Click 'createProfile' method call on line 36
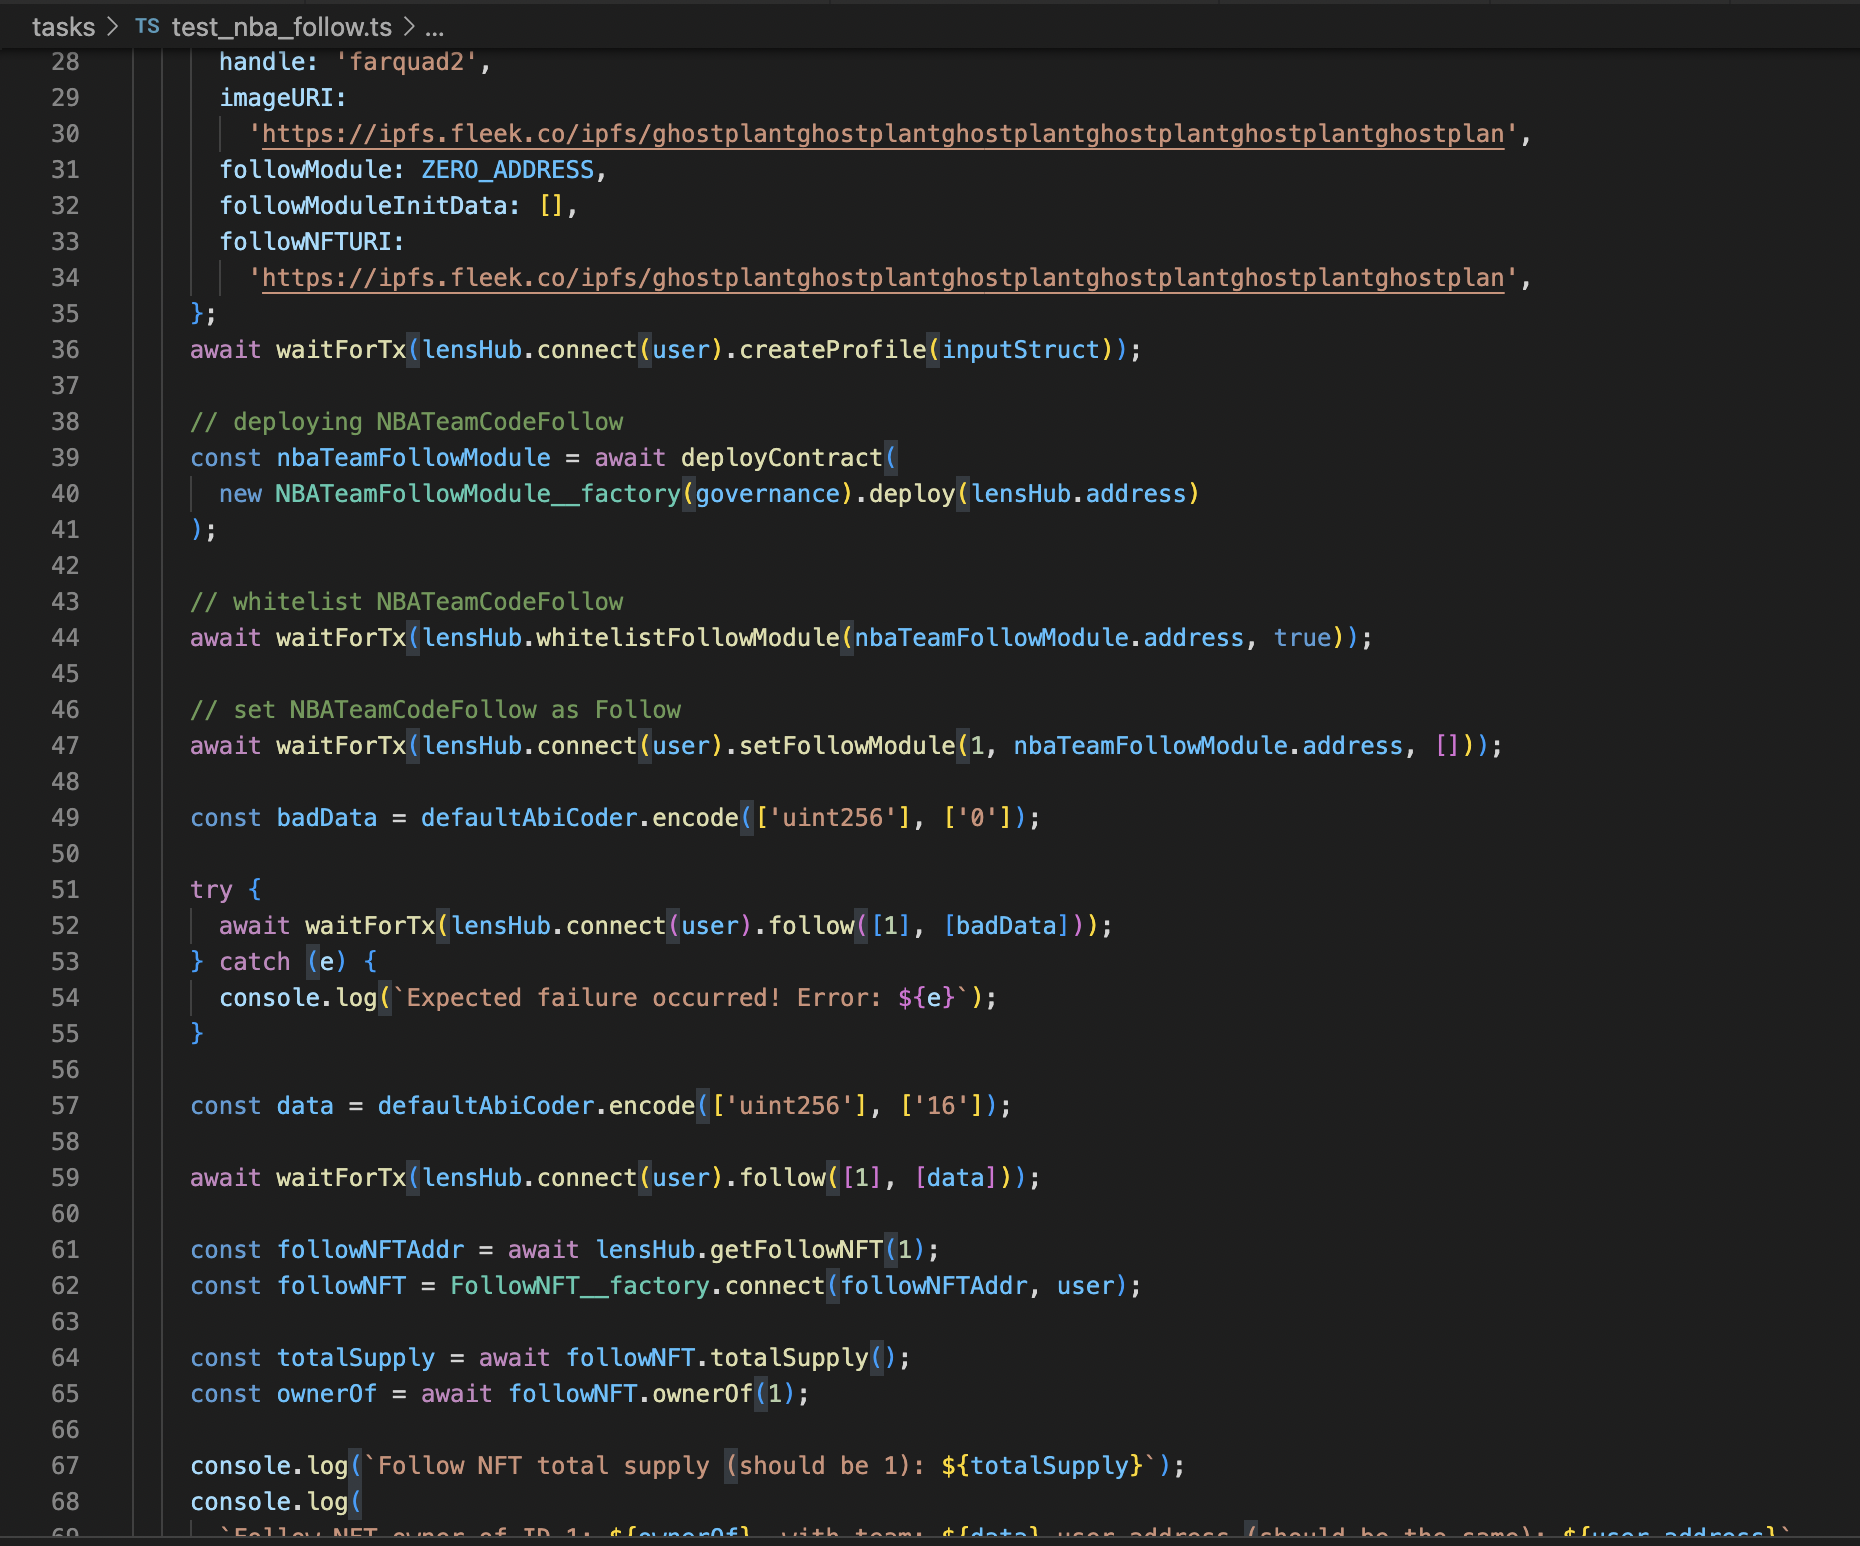 833,350
